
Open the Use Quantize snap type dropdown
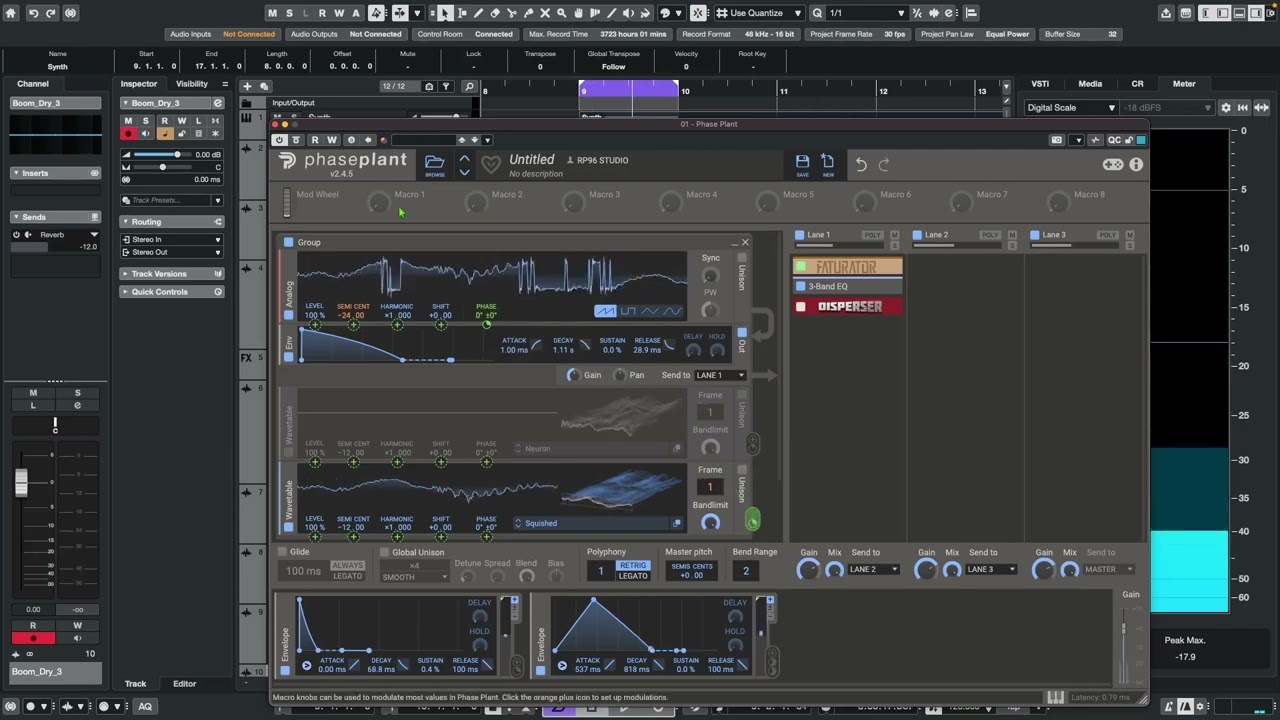[762, 13]
